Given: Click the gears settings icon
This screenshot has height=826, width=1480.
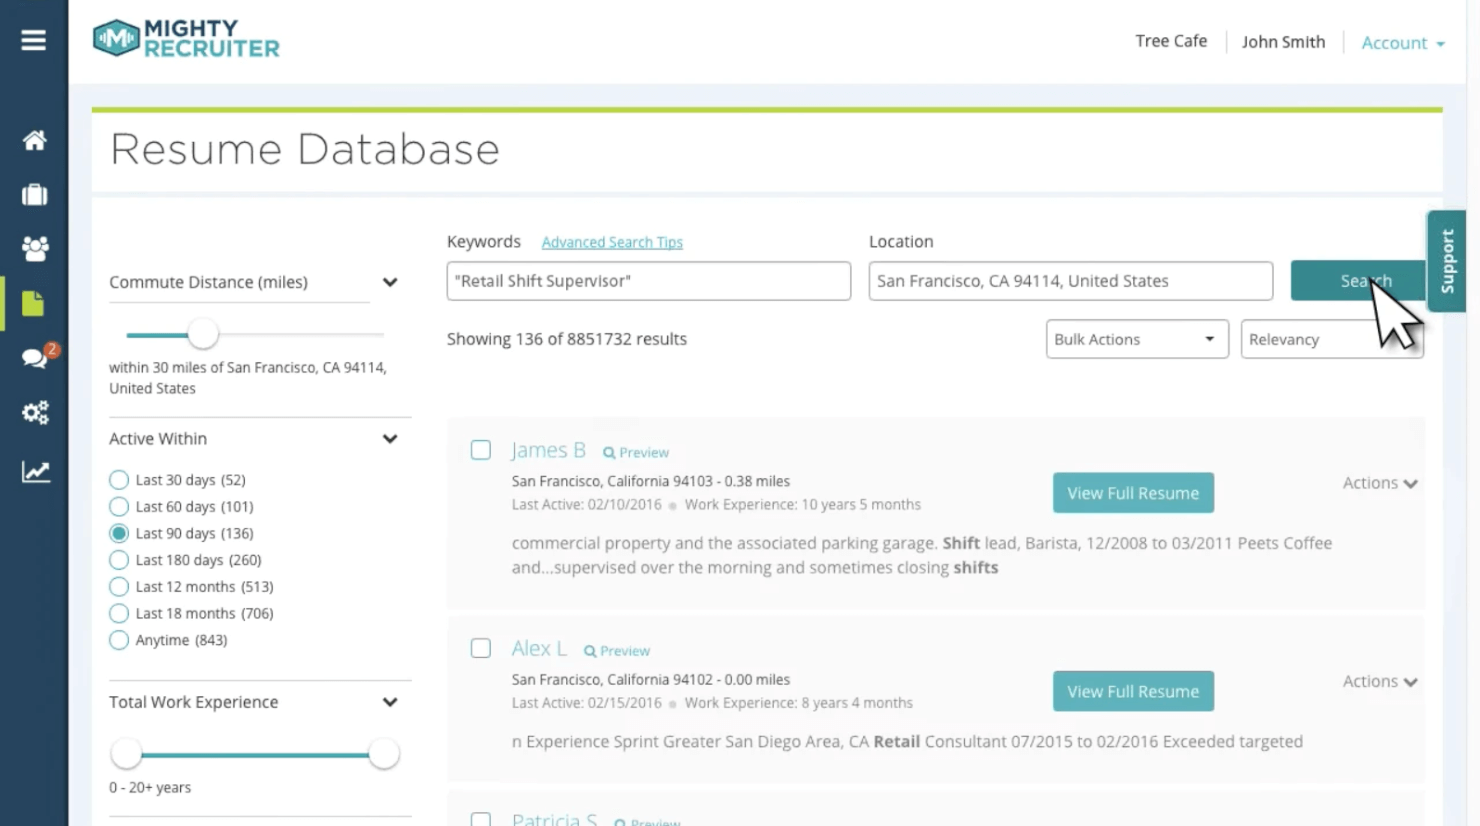Looking at the screenshot, I should point(33,412).
